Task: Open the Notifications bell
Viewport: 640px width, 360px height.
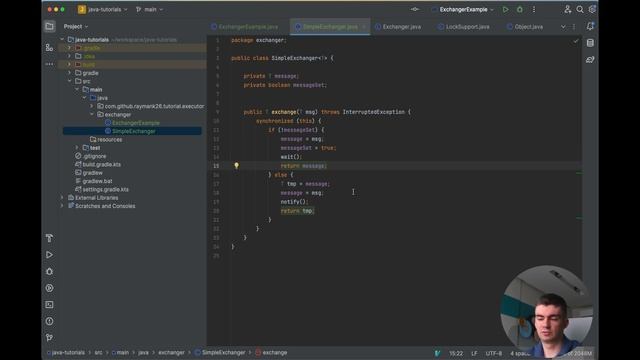Action: tap(590, 27)
